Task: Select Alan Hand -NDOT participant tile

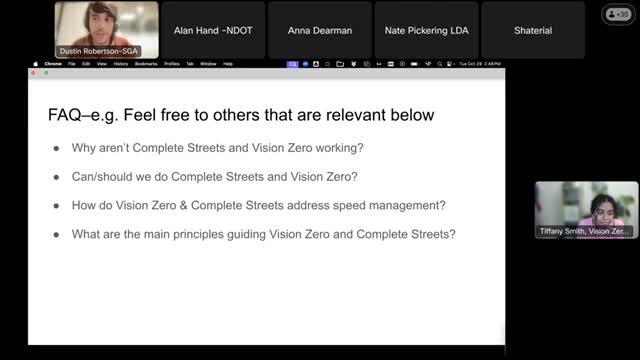Action: [213, 30]
